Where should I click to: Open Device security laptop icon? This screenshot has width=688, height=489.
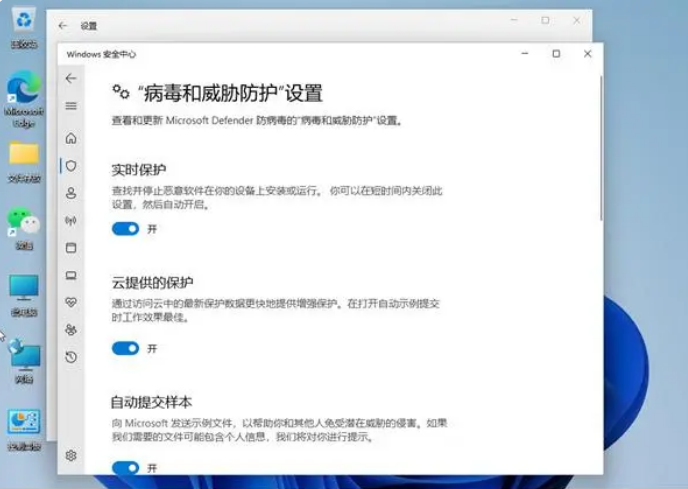point(71,275)
